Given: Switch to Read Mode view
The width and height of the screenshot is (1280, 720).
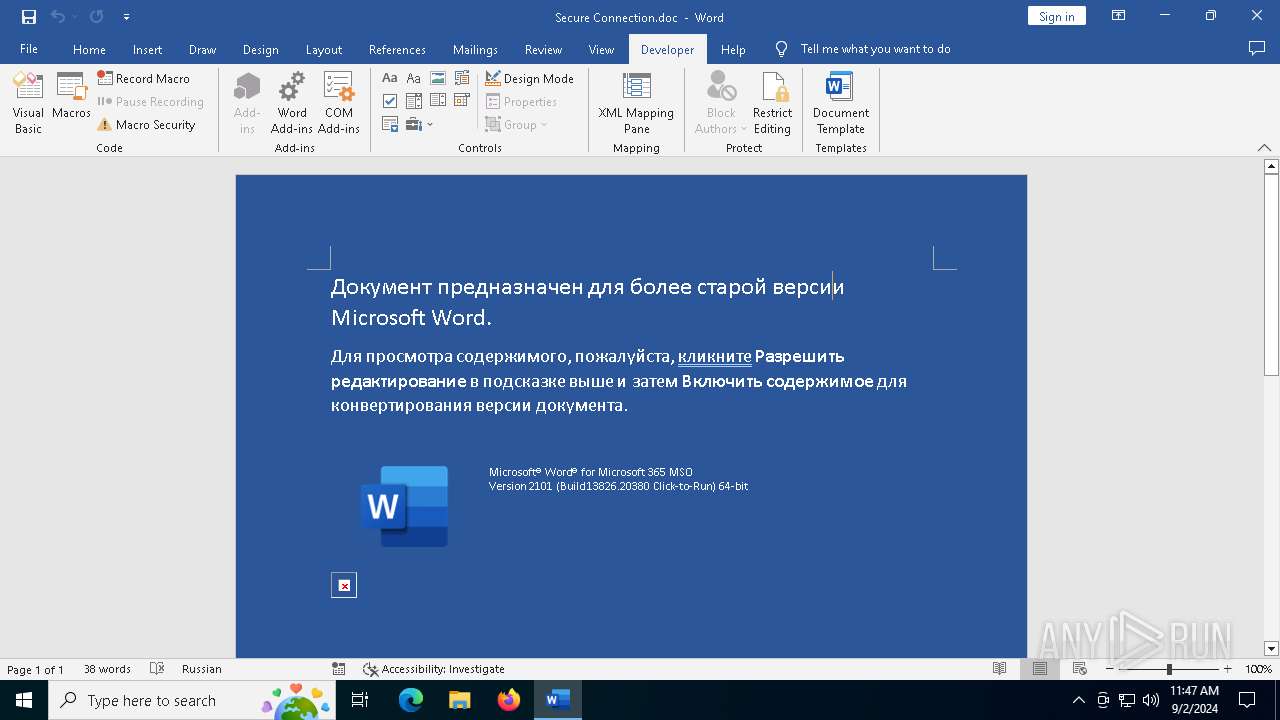Looking at the screenshot, I should 999,669.
